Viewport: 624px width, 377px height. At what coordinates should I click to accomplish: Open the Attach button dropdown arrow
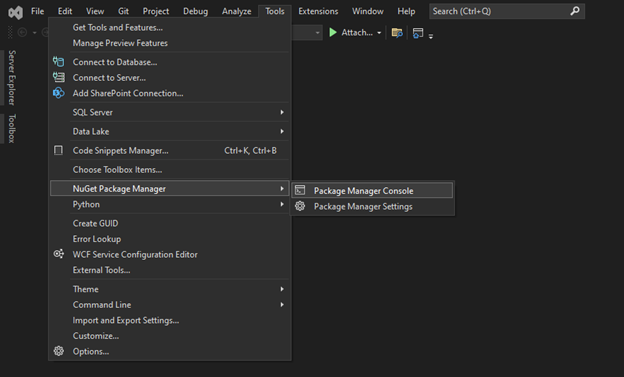379,33
